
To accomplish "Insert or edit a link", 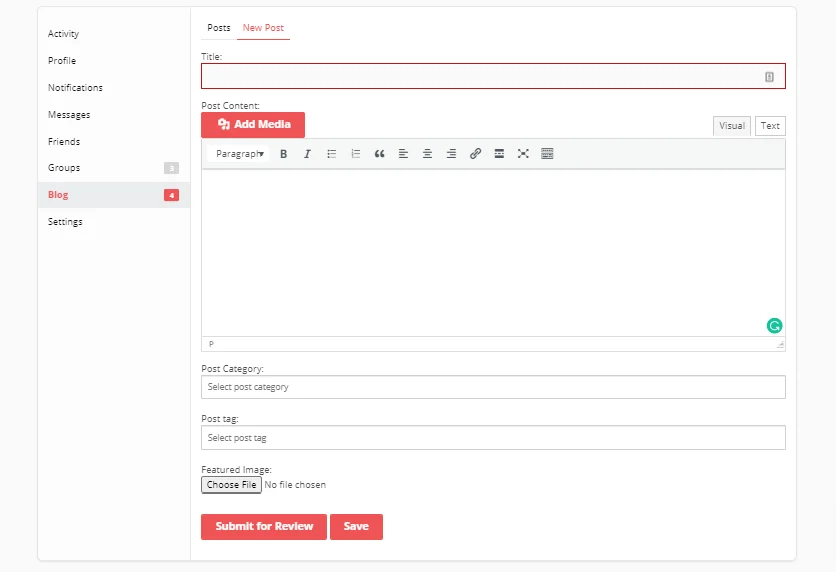I will tap(475, 154).
